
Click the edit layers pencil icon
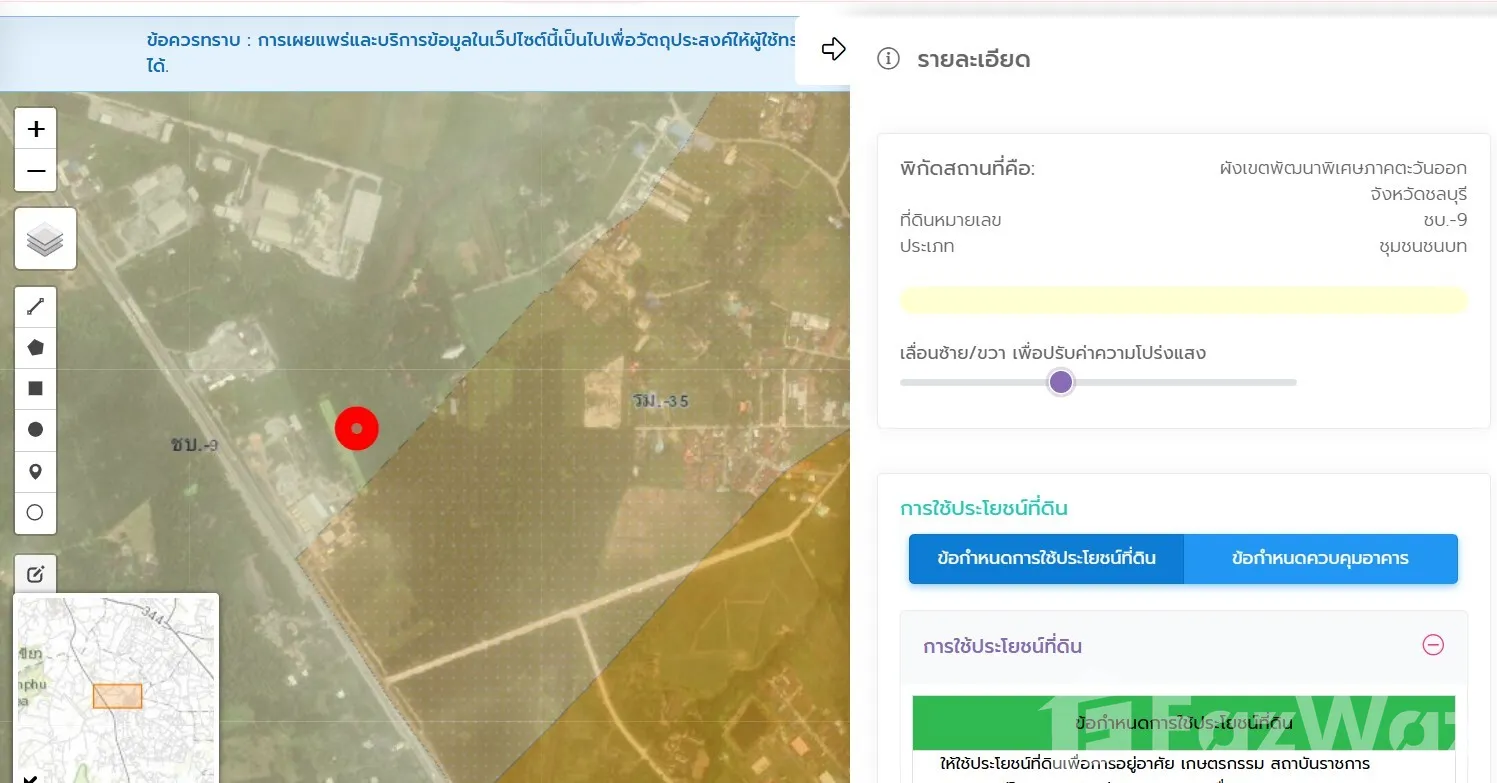[x=36, y=574]
